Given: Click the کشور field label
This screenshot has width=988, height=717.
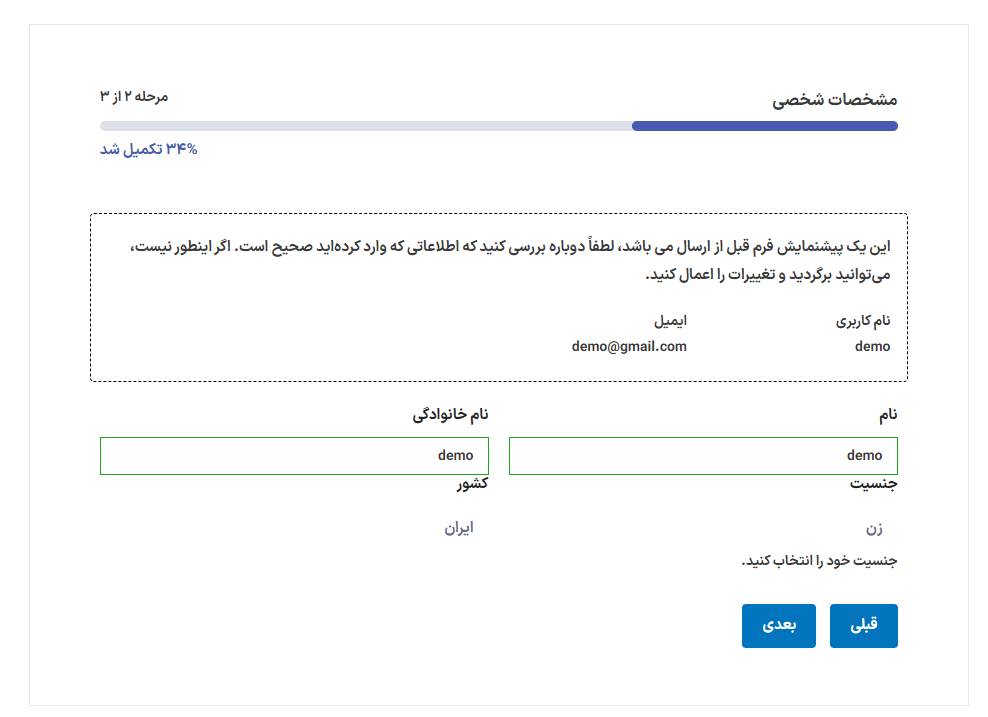Looking at the screenshot, I should click(x=472, y=484).
